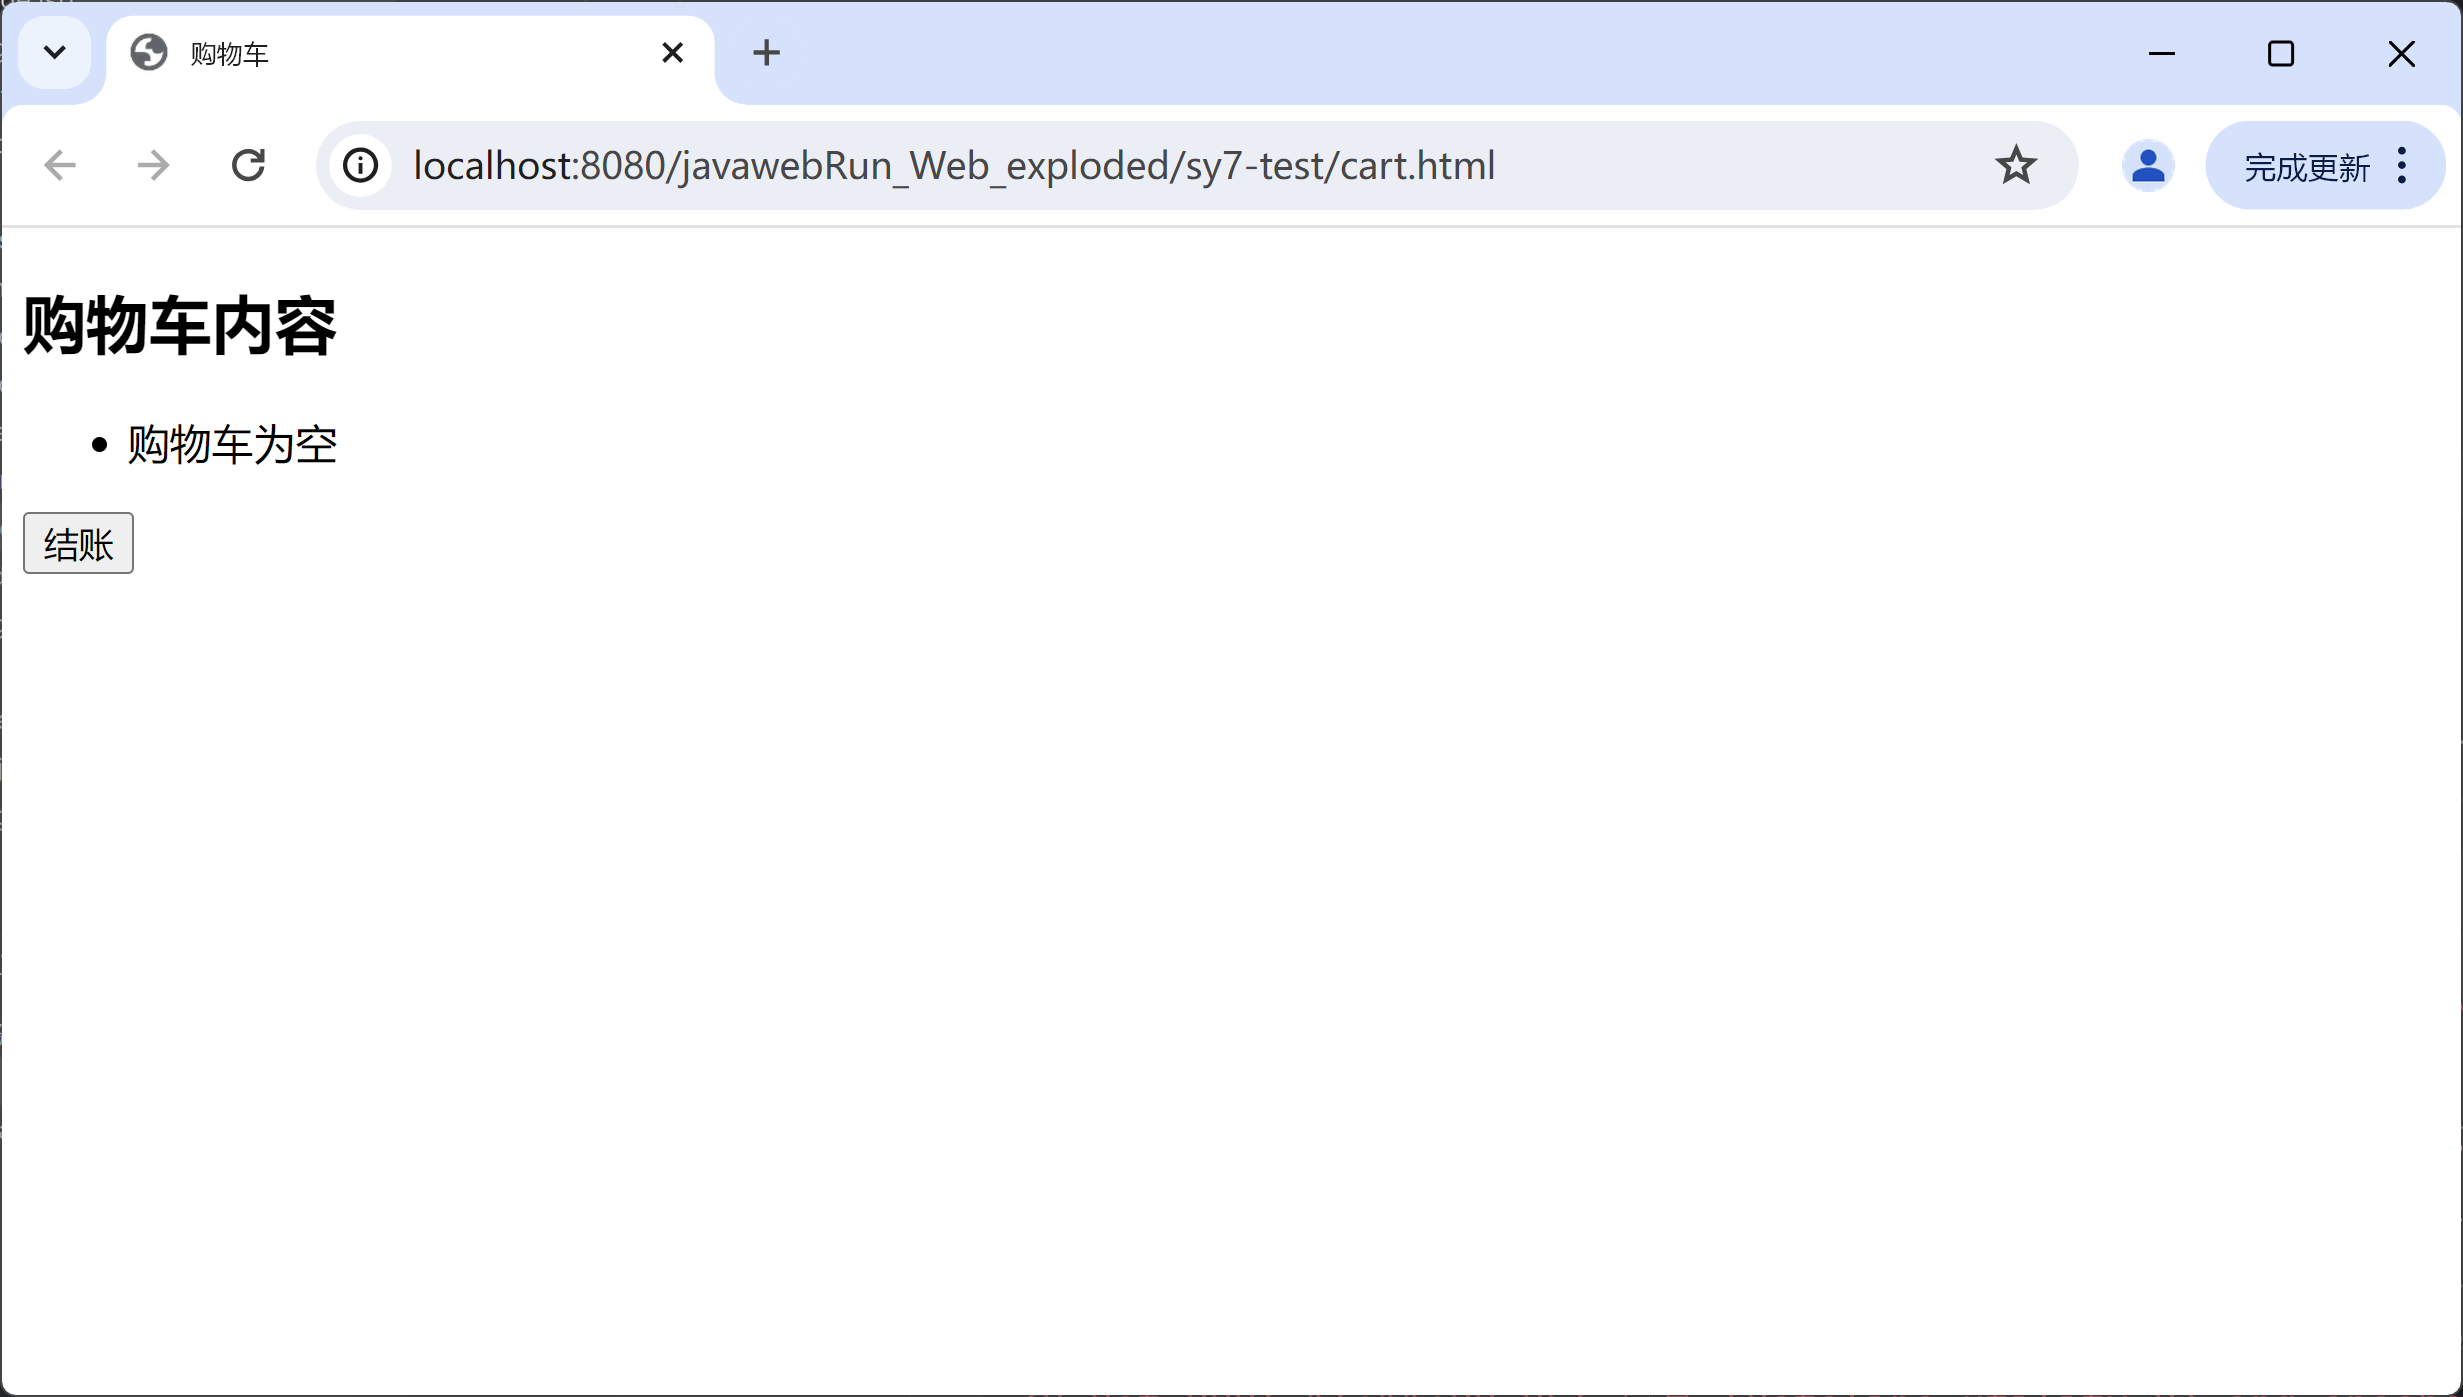
Task: View site information icon in address bar
Action: pos(361,165)
